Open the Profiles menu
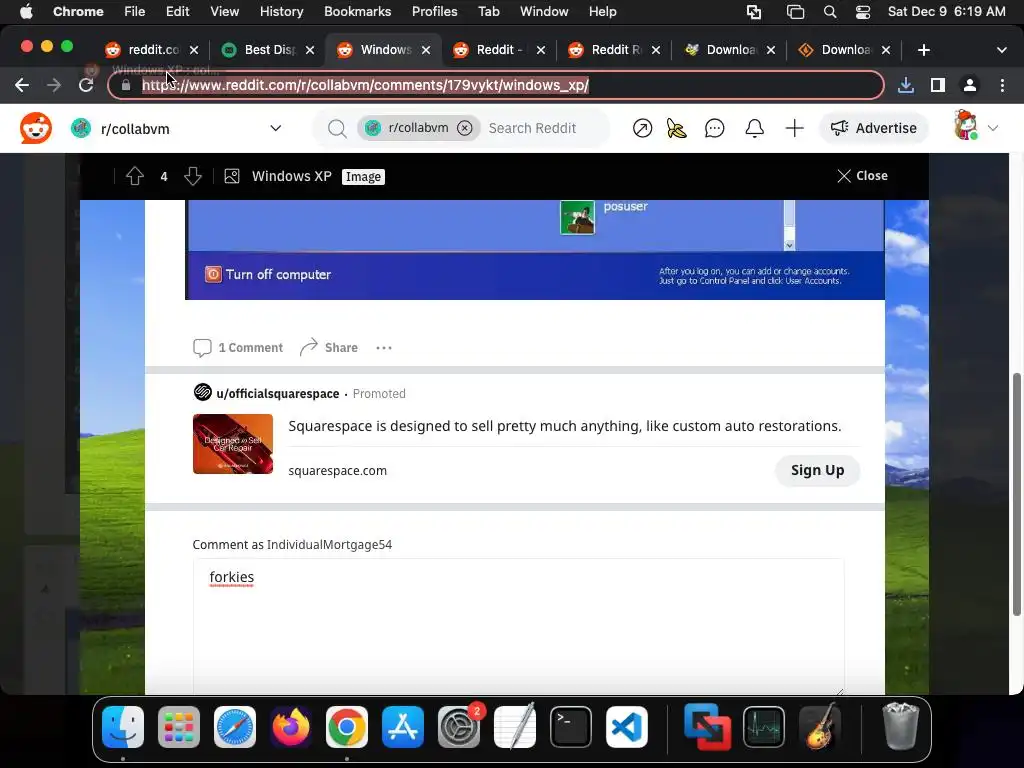The height and width of the screenshot is (768, 1024). [434, 12]
